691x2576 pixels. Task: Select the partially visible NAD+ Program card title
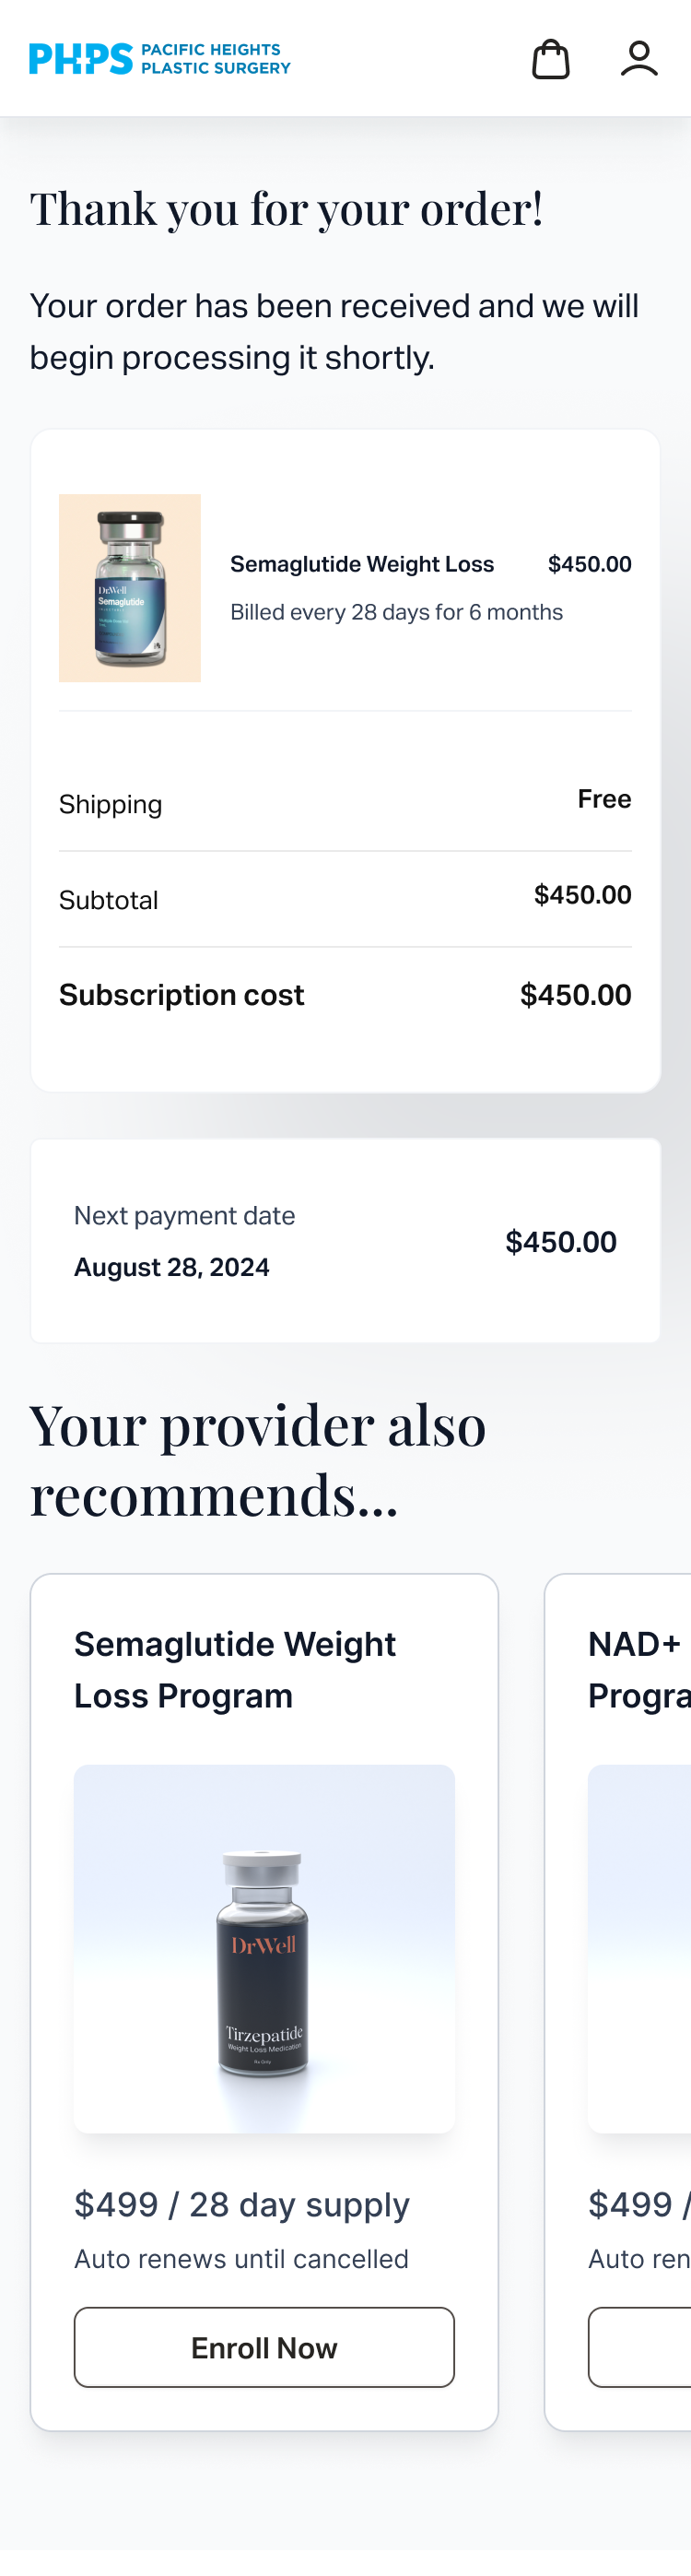(639, 1670)
